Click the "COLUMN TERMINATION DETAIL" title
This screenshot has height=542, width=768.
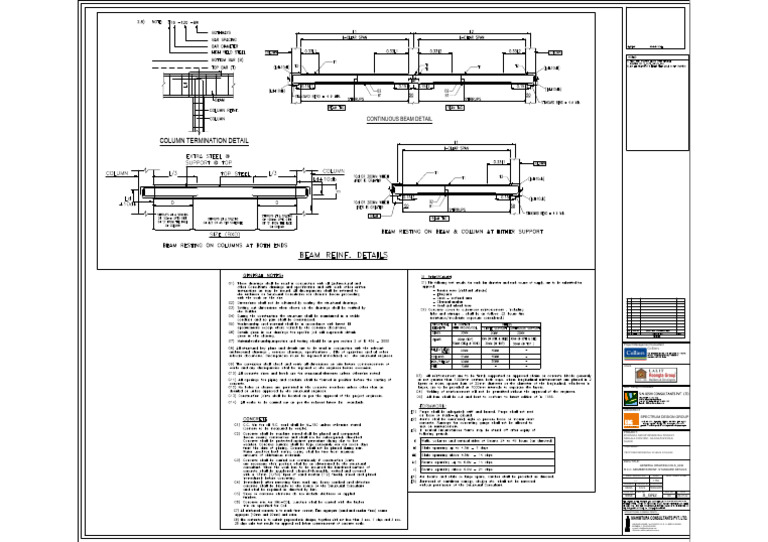pyautogui.click(x=204, y=141)
